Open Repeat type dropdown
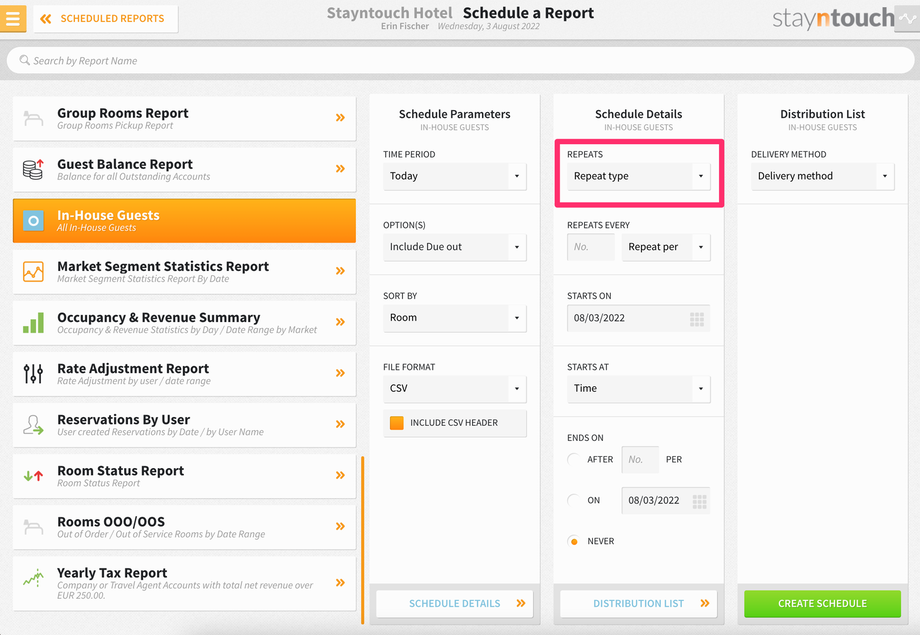This screenshot has width=920, height=635. 638,176
